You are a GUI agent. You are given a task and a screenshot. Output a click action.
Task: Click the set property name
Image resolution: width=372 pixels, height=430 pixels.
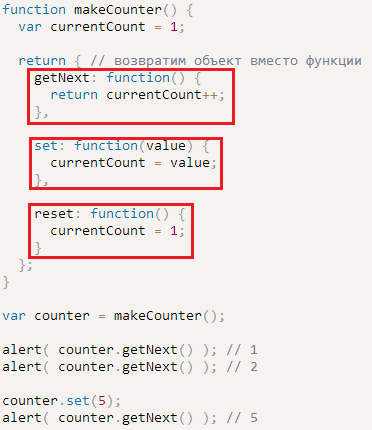pyautogui.click(x=45, y=146)
